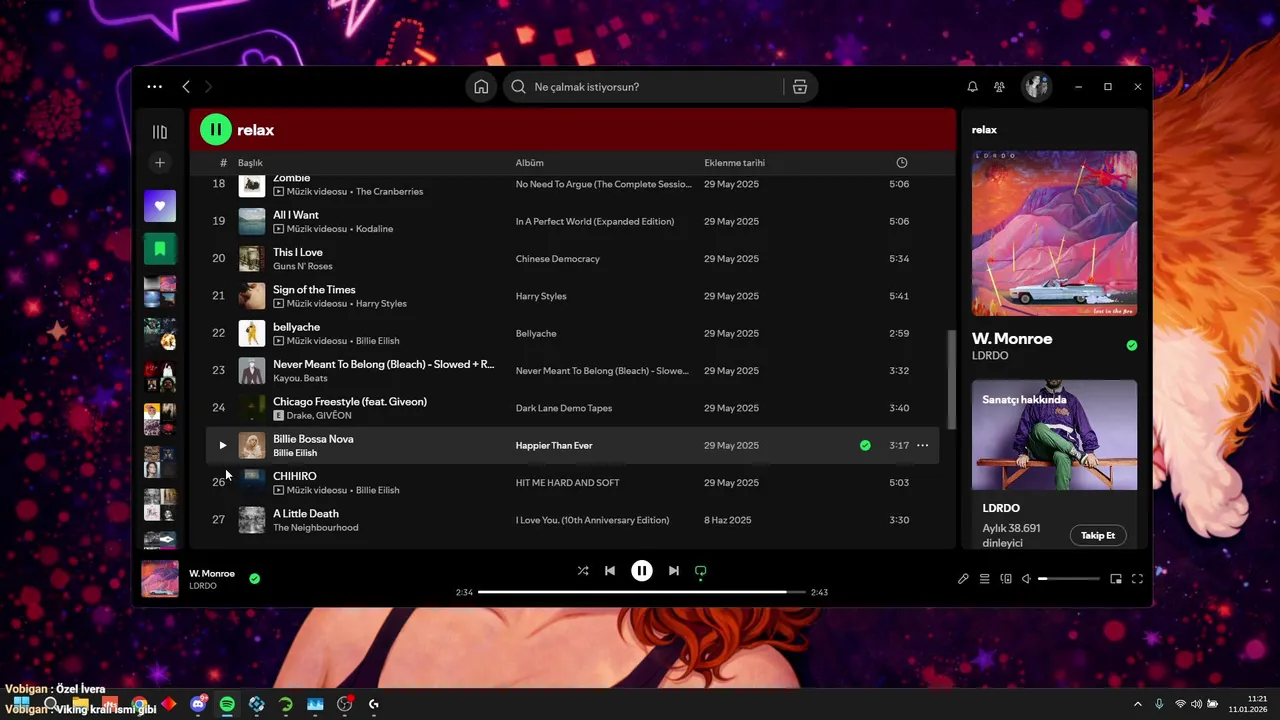The width and height of the screenshot is (1280, 720).
Task: Open connect to a device icon
Action: tap(1006, 579)
